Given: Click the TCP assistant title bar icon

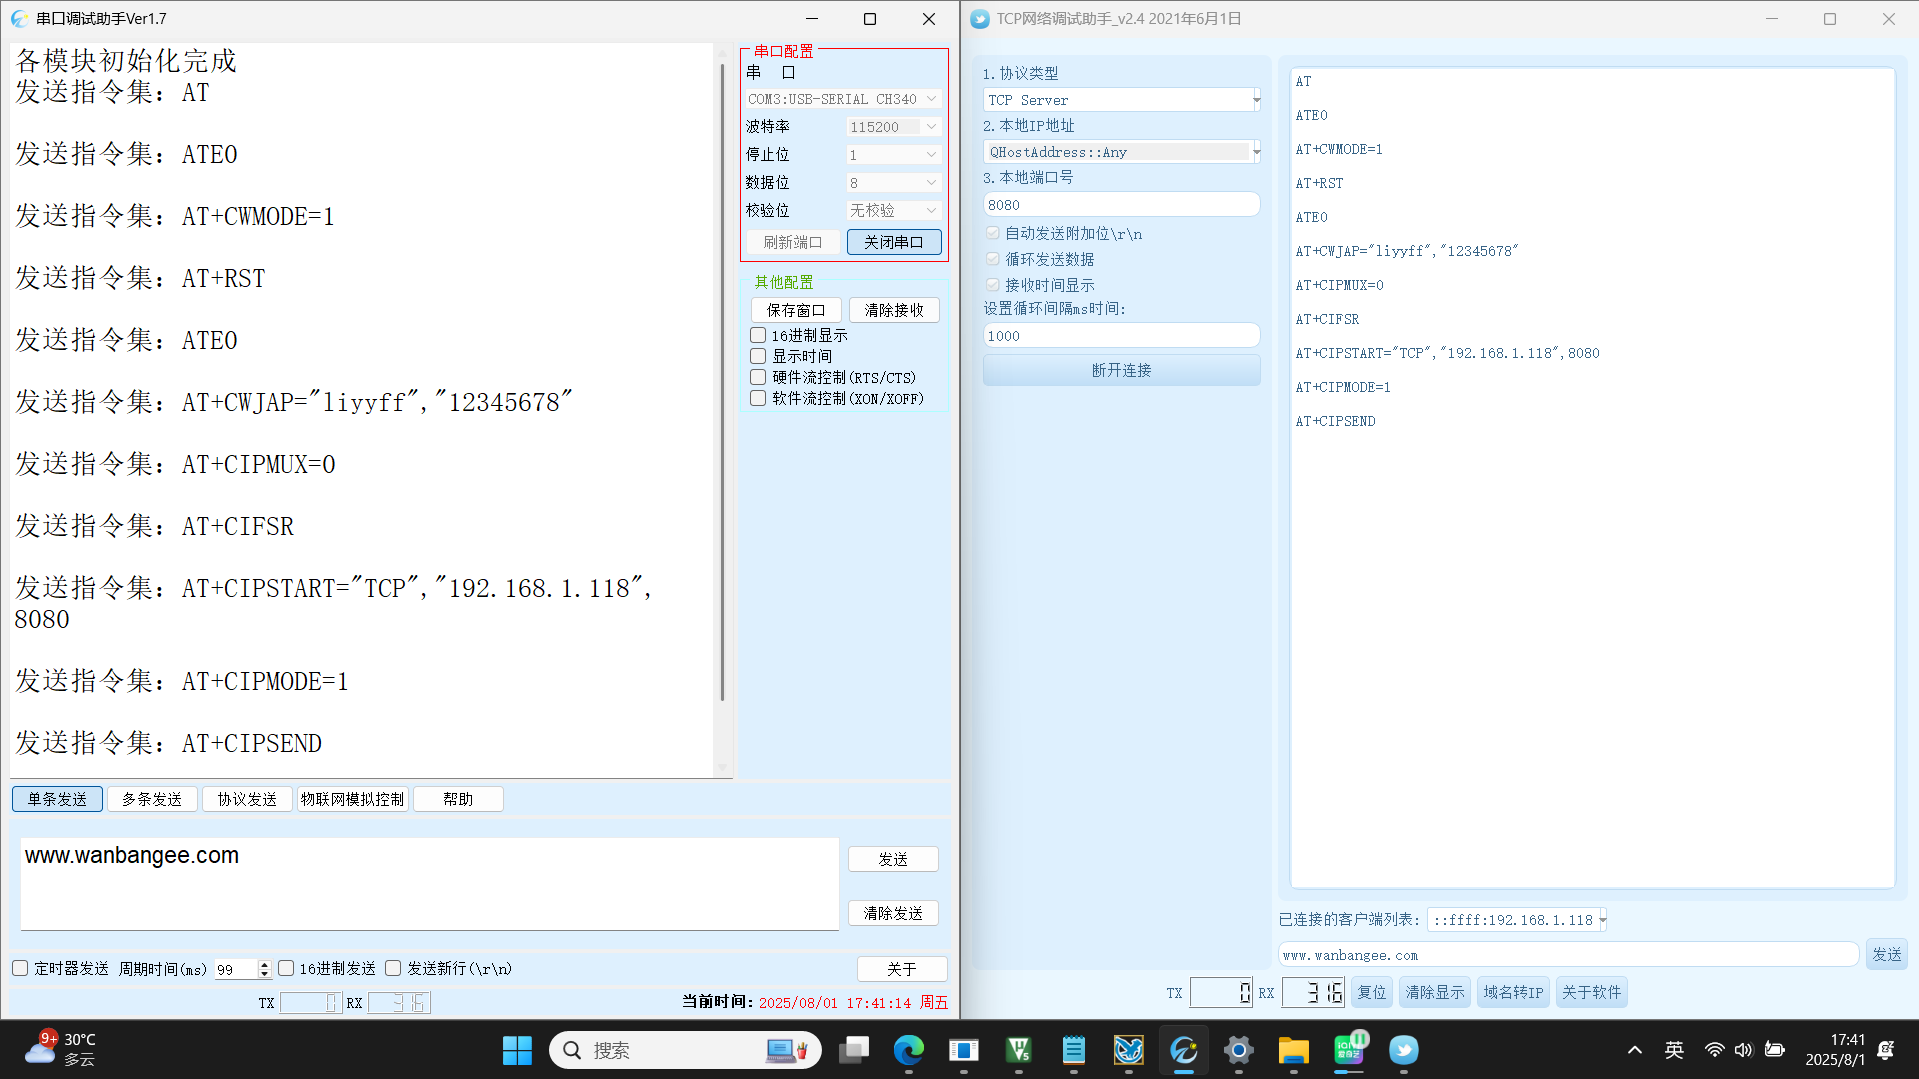Looking at the screenshot, I should point(980,19).
